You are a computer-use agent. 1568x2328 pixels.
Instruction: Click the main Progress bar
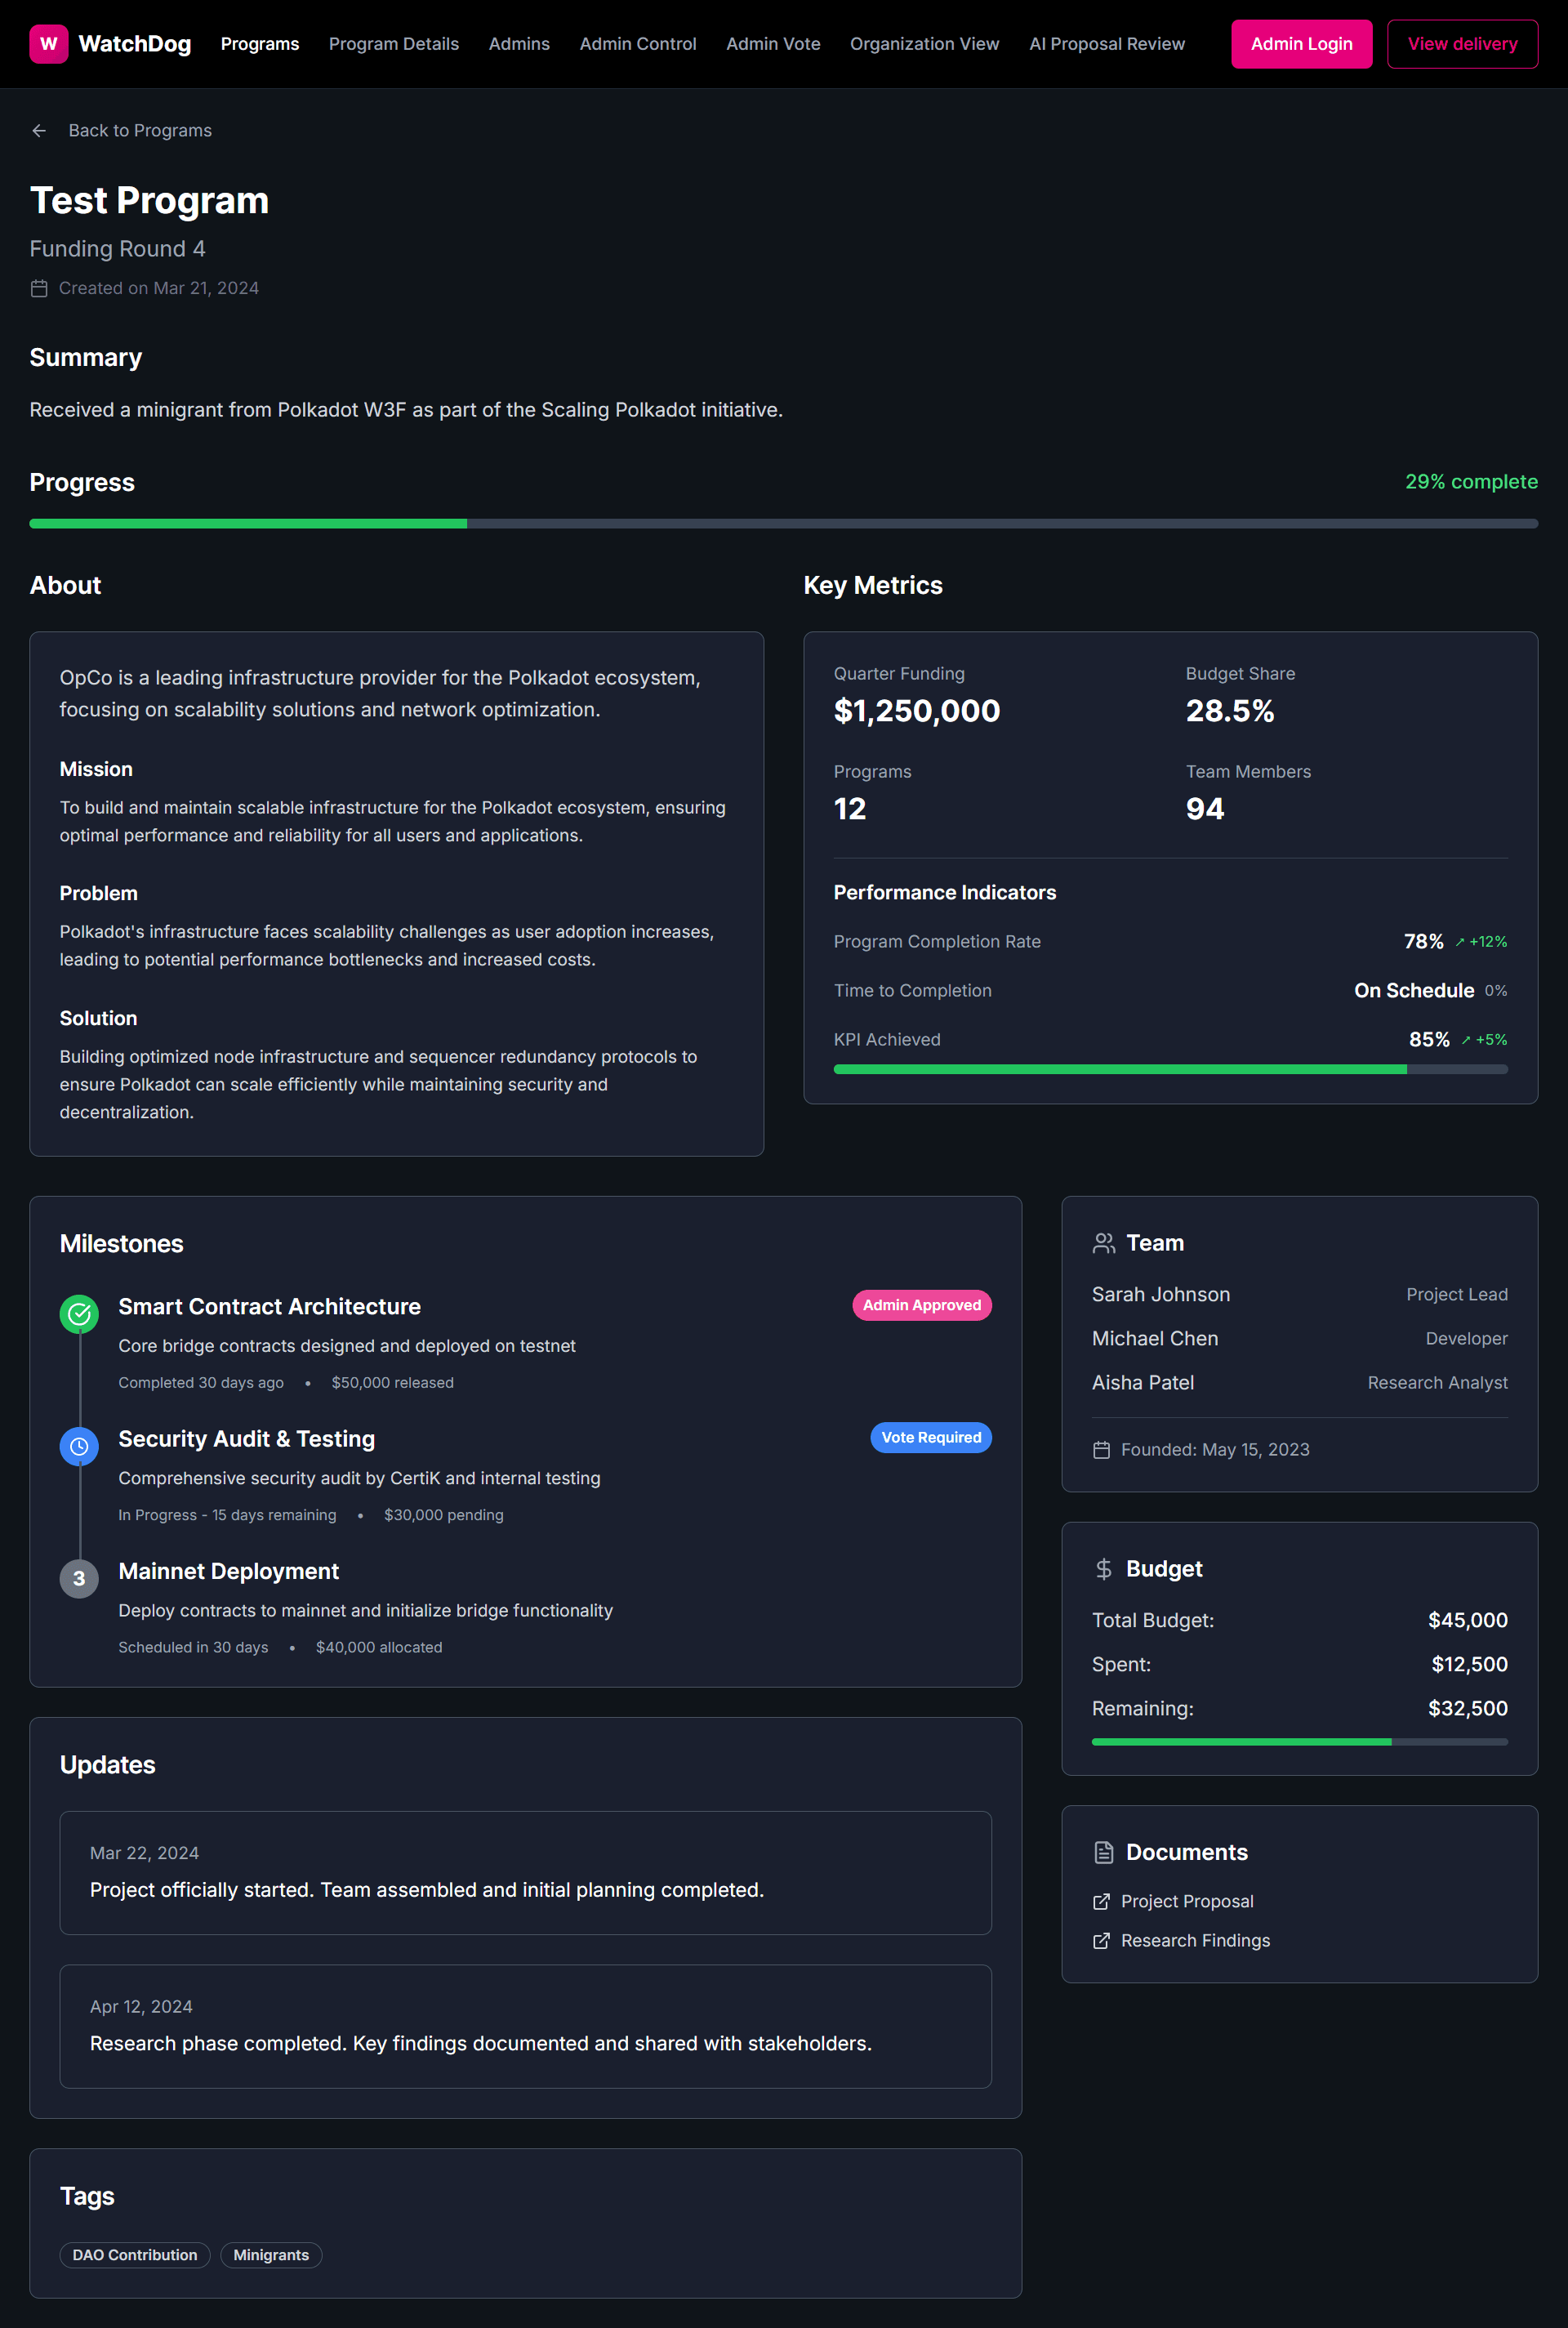click(x=783, y=523)
